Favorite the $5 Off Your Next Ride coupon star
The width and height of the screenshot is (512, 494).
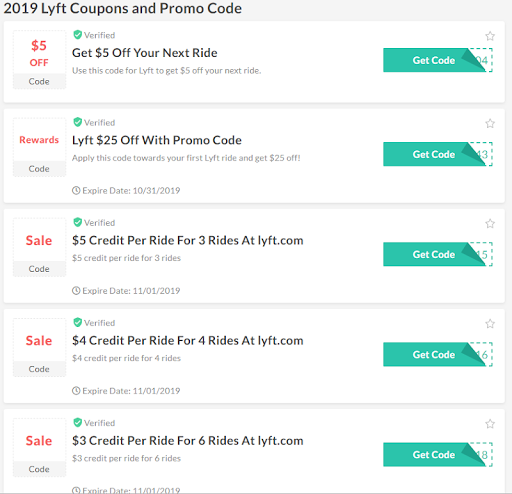(490, 36)
